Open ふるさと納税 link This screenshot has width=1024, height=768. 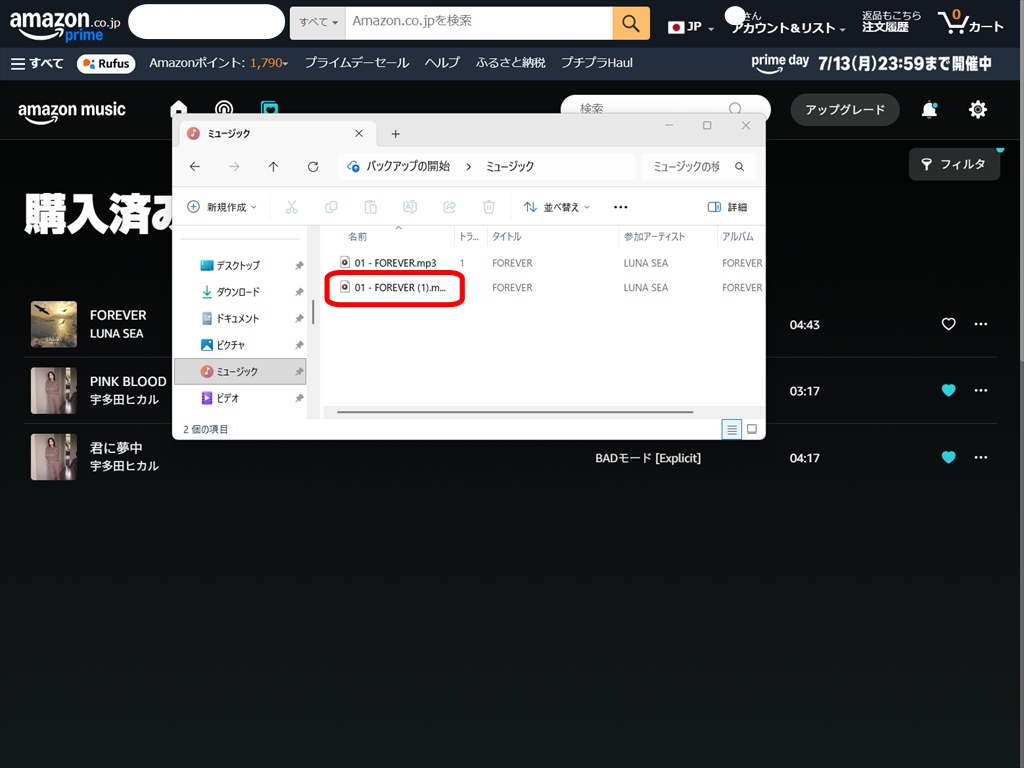click(511, 63)
